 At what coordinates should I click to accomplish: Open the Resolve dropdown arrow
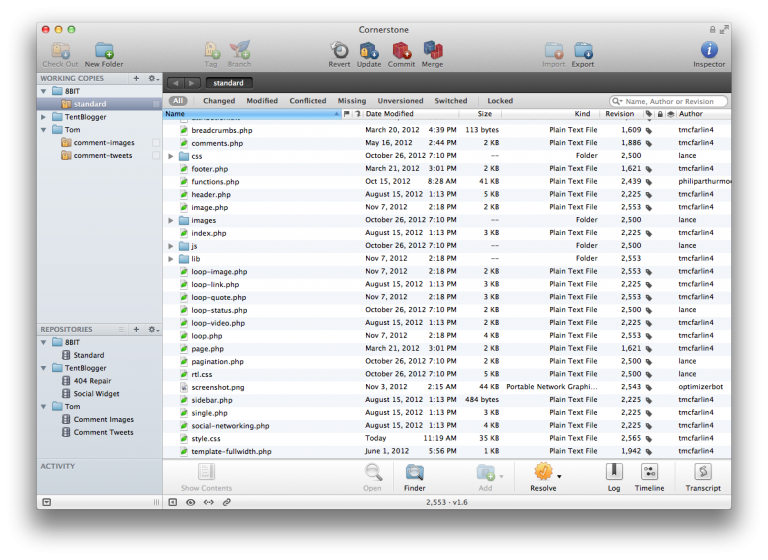[x=559, y=476]
